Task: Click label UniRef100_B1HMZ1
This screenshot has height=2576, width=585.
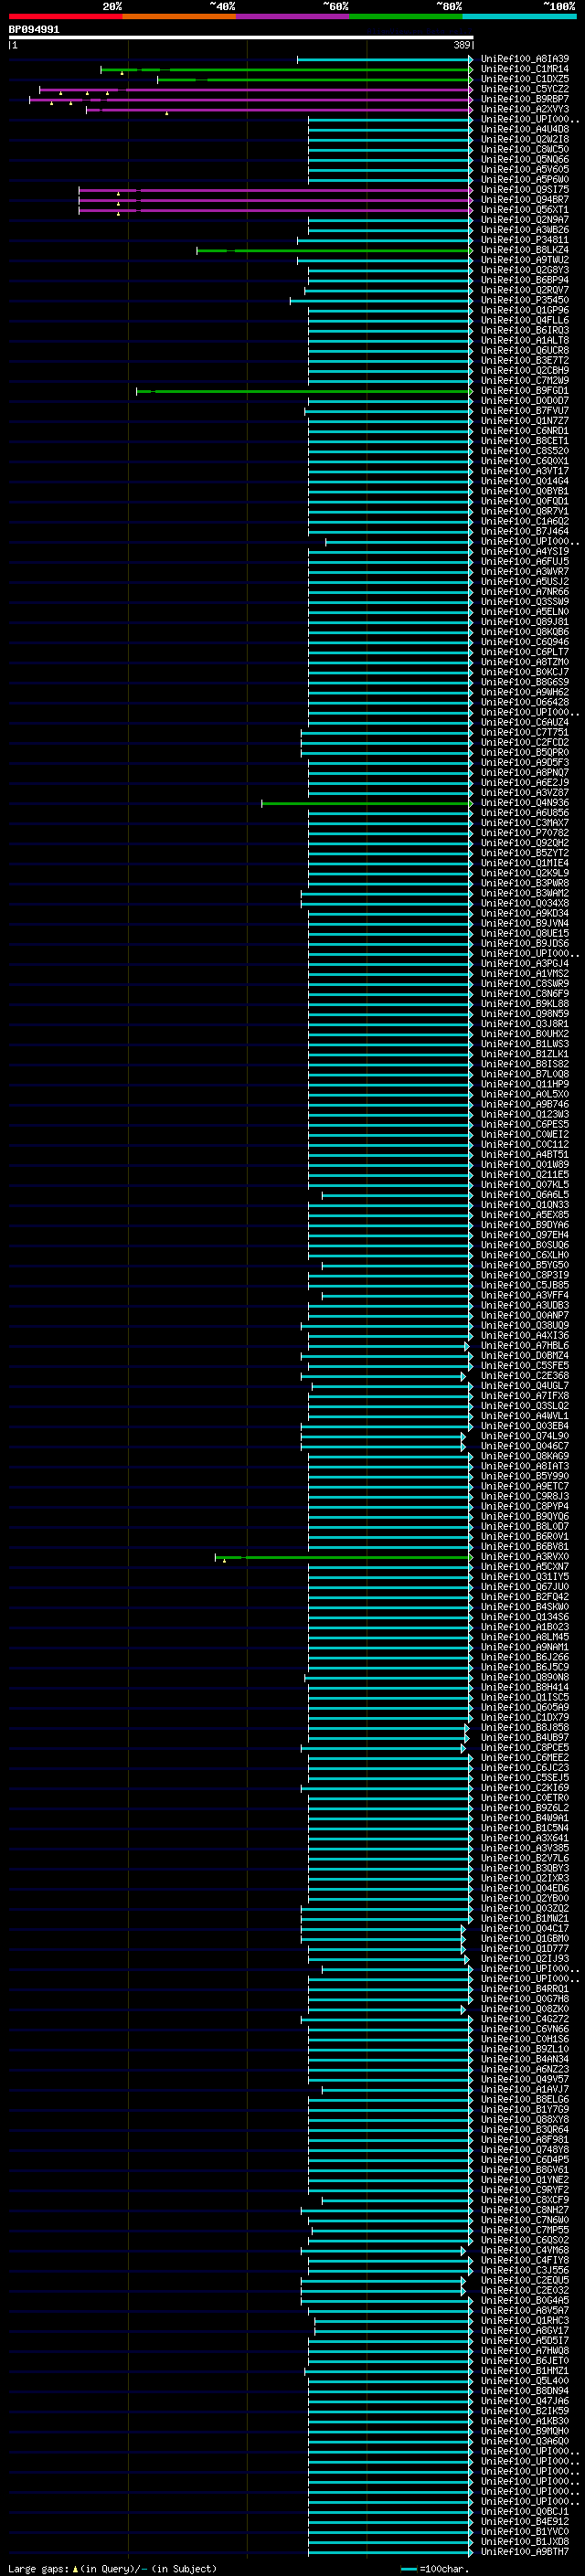Action: pos(525,2371)
